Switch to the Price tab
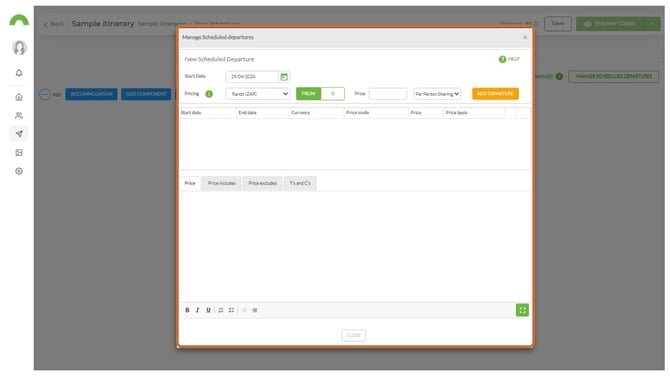 (190, 183)
